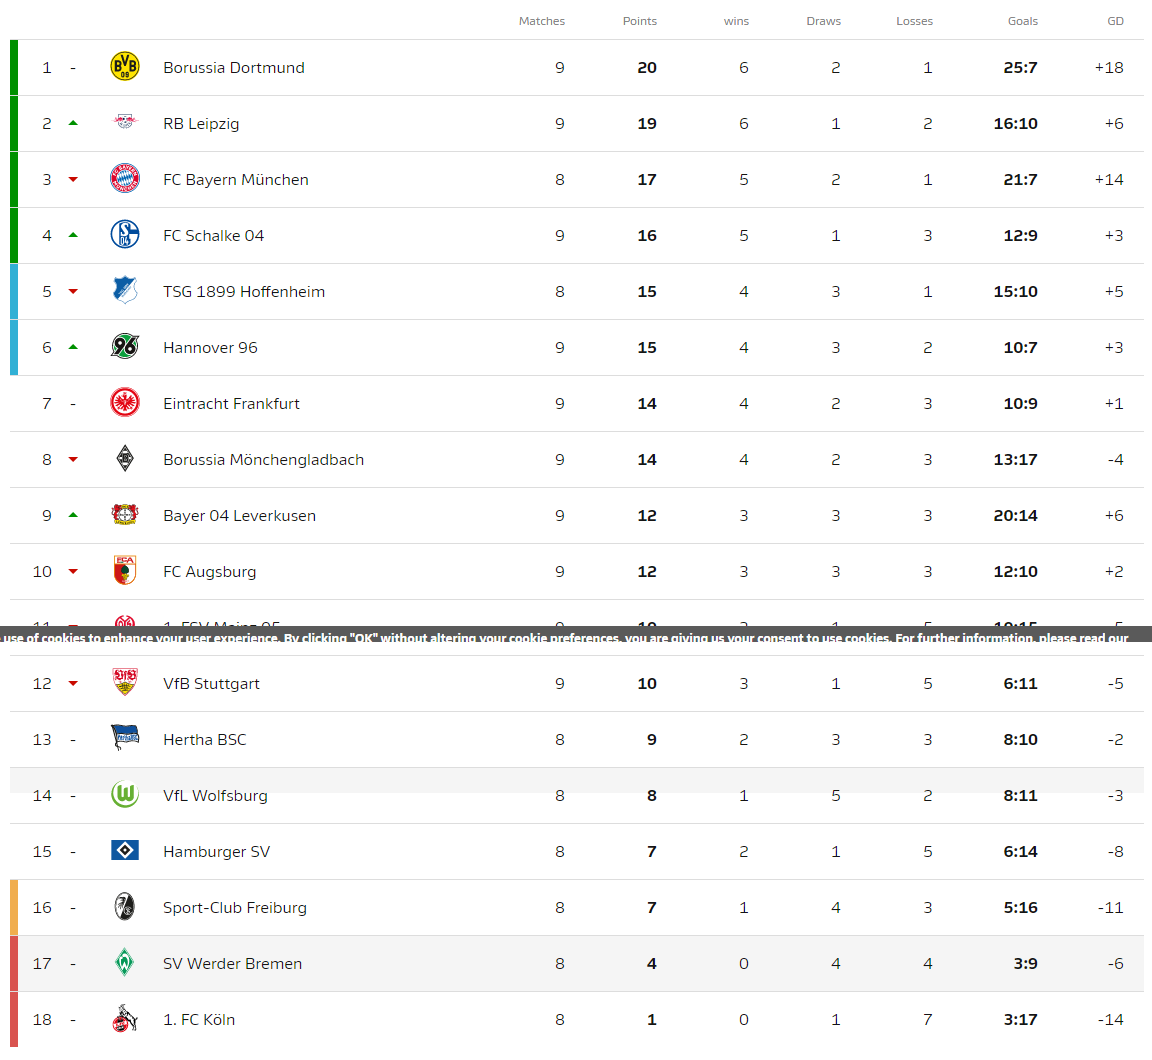1152x1060 pixels.
Task: Click the VfL Wolfsburg green logo
Action: [x=125, y=796]
